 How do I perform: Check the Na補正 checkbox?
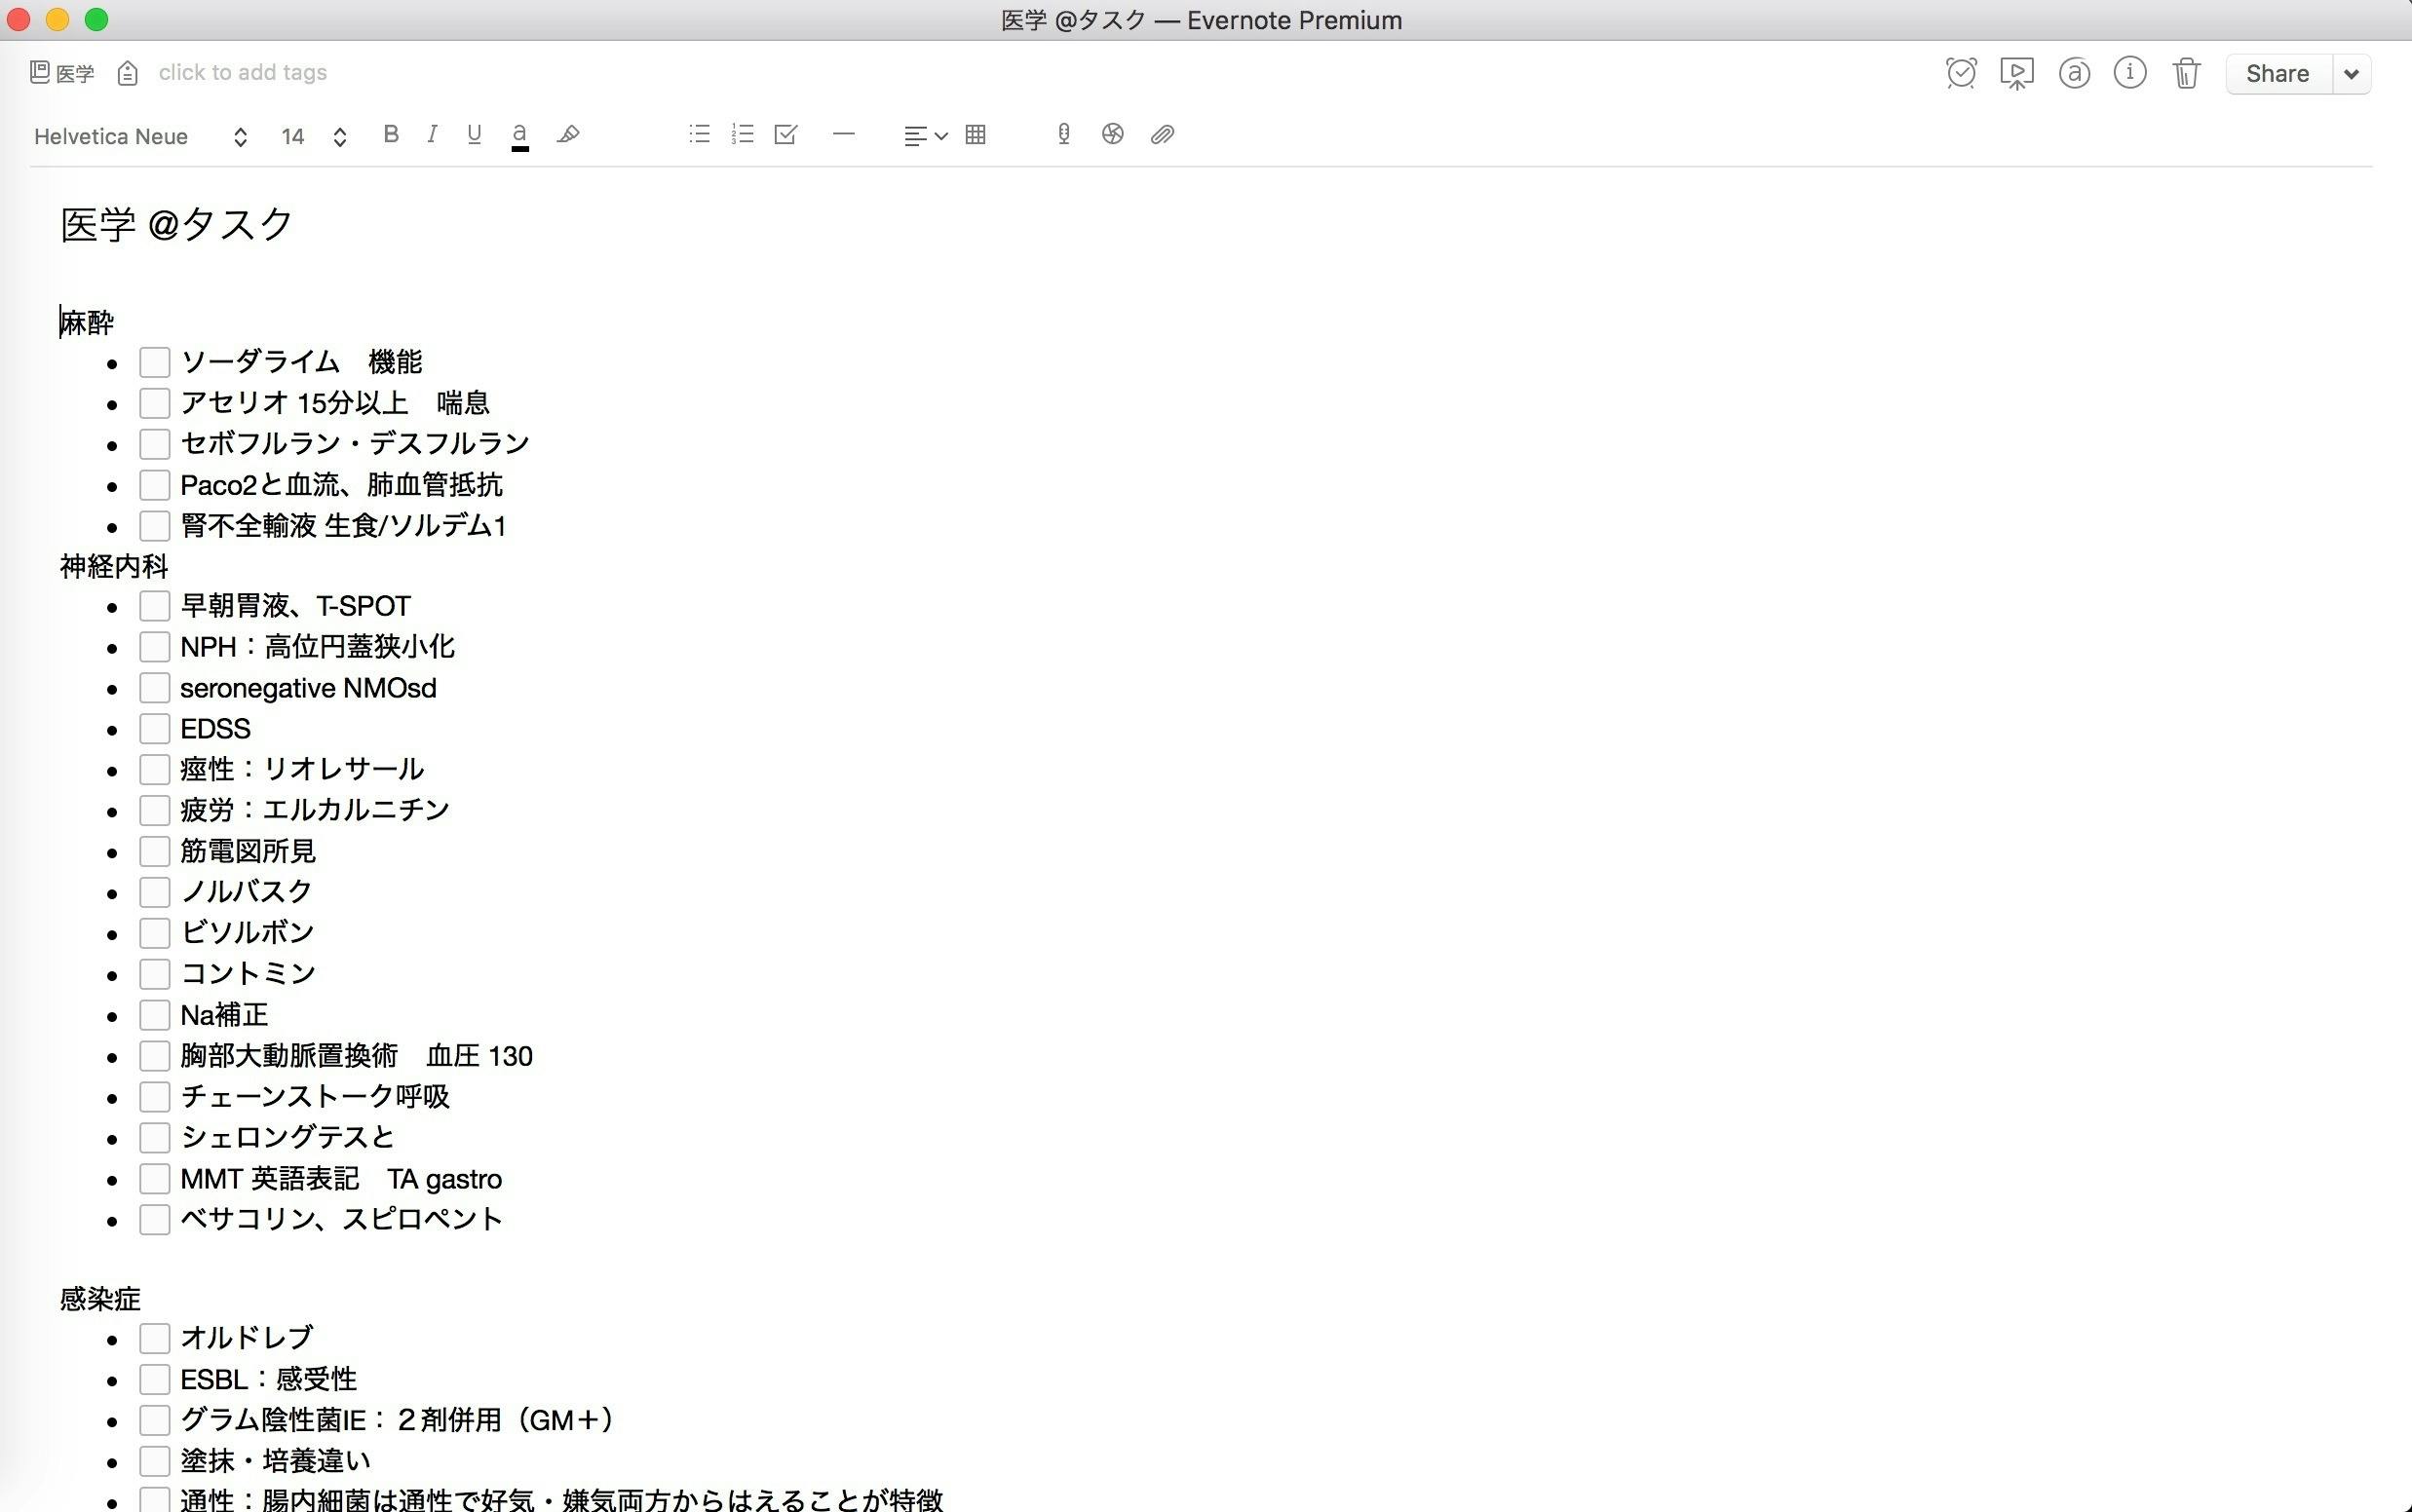click(154, 1015)
